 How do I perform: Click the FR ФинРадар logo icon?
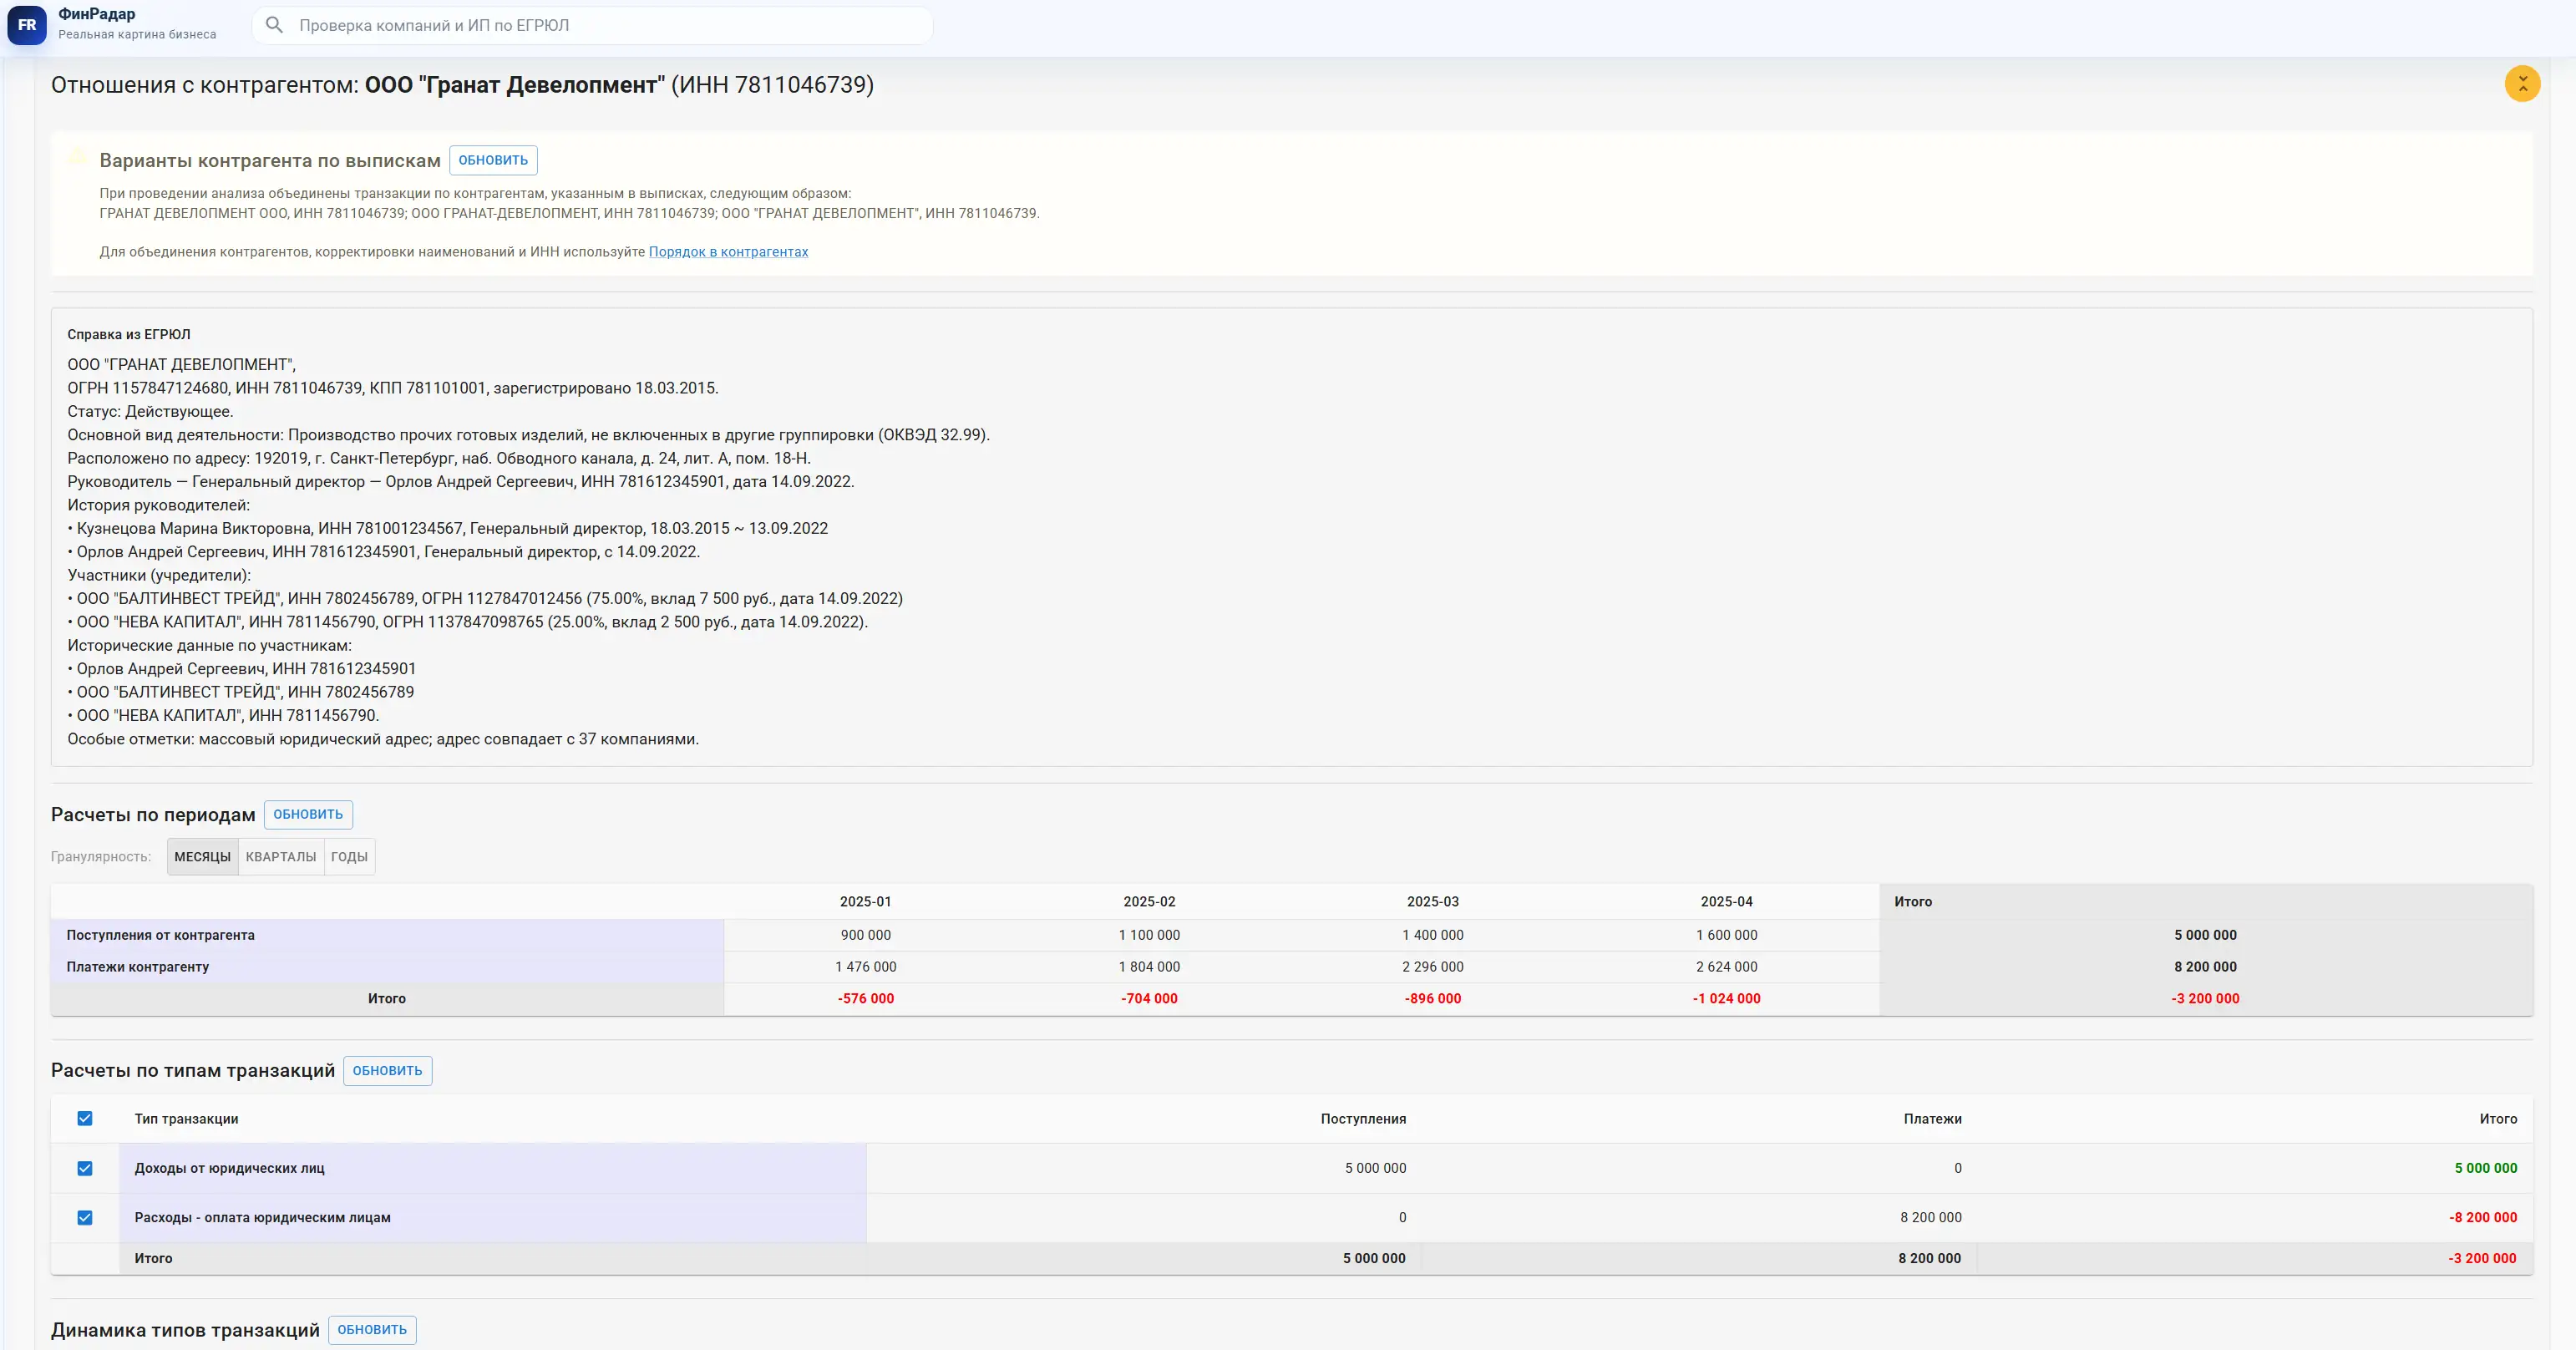click(27, 25)
